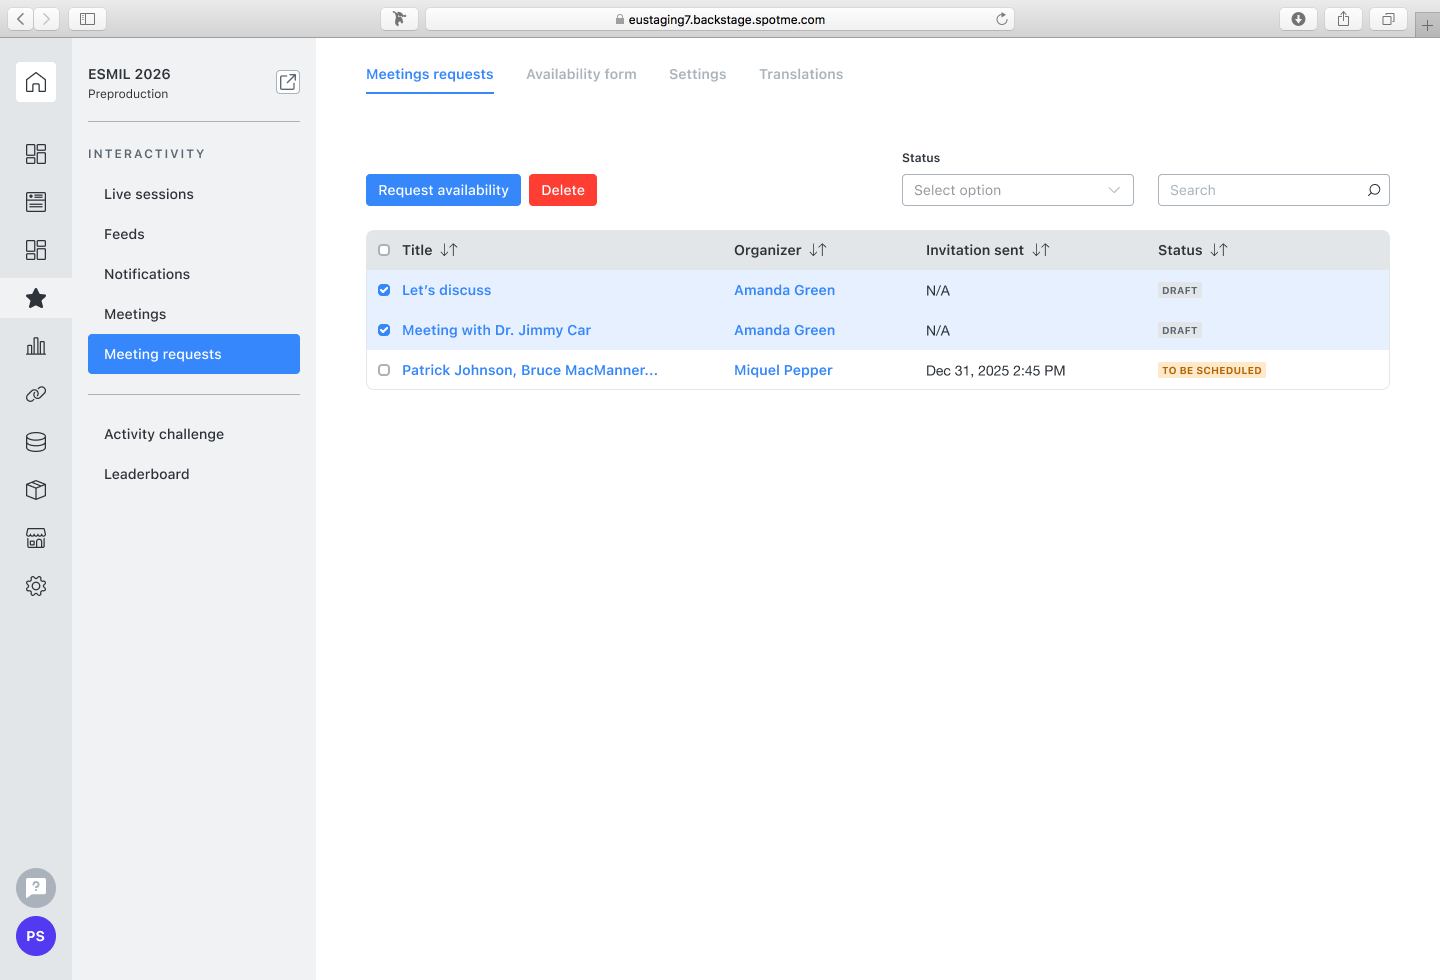
Task: Open the storefront sidebar icon
Action: [36, 538]
